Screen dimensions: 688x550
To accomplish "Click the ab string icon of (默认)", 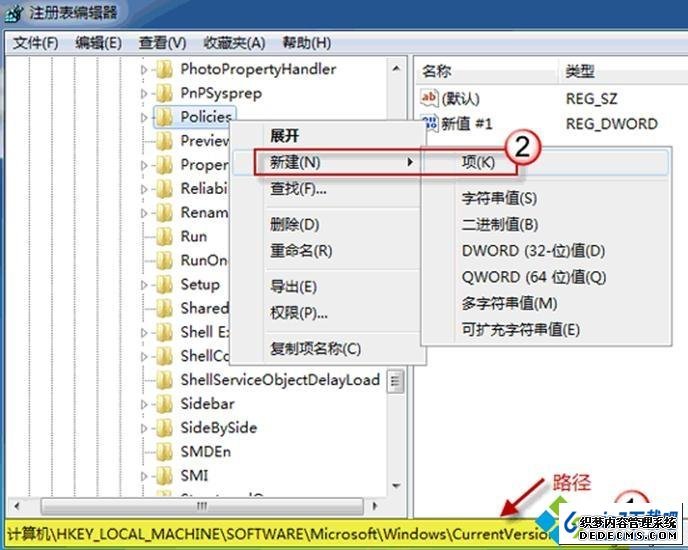I will point(429,97).
